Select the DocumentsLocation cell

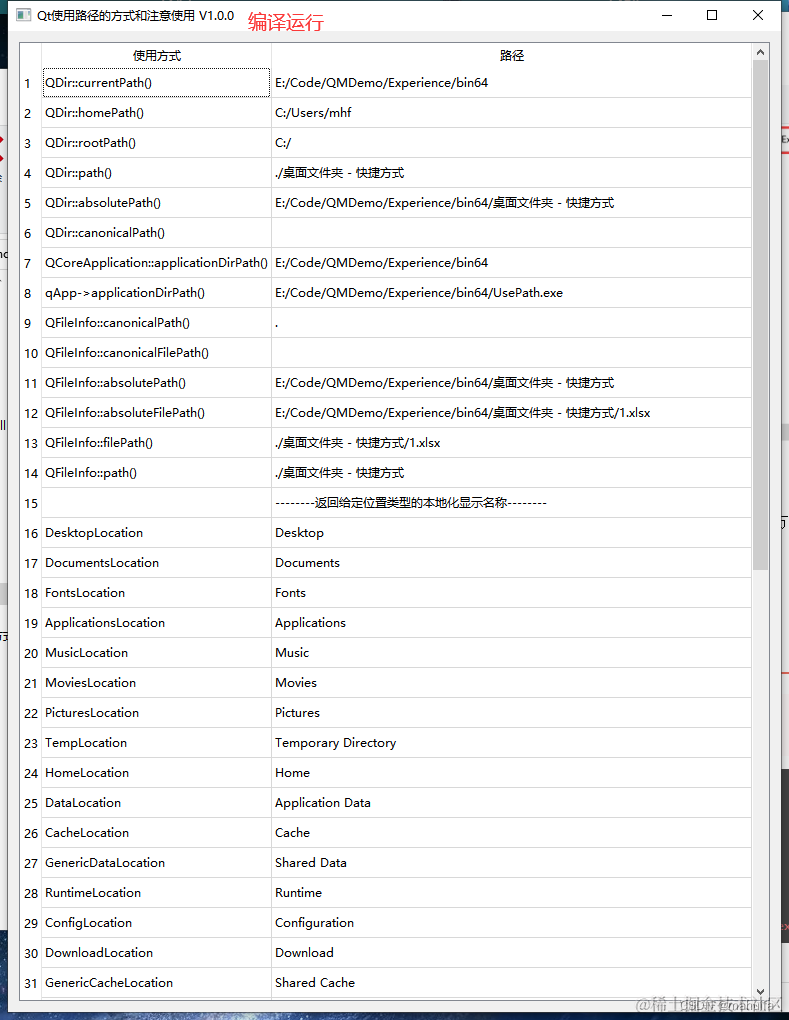(157, 562)
